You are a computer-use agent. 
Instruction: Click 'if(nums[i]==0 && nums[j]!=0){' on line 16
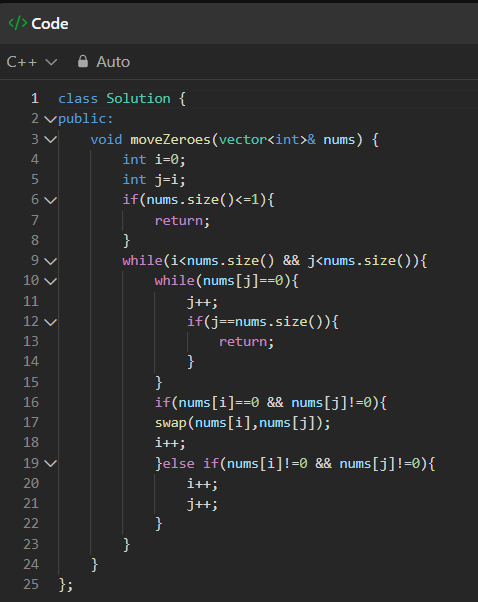click(271, 402)
